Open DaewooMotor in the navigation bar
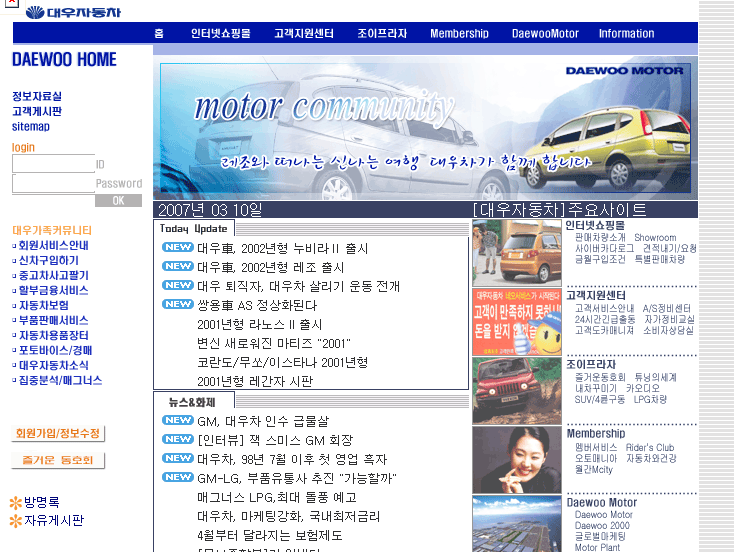Image resolution: width=734 pixels, height=552 pixels. coord(545,33)
